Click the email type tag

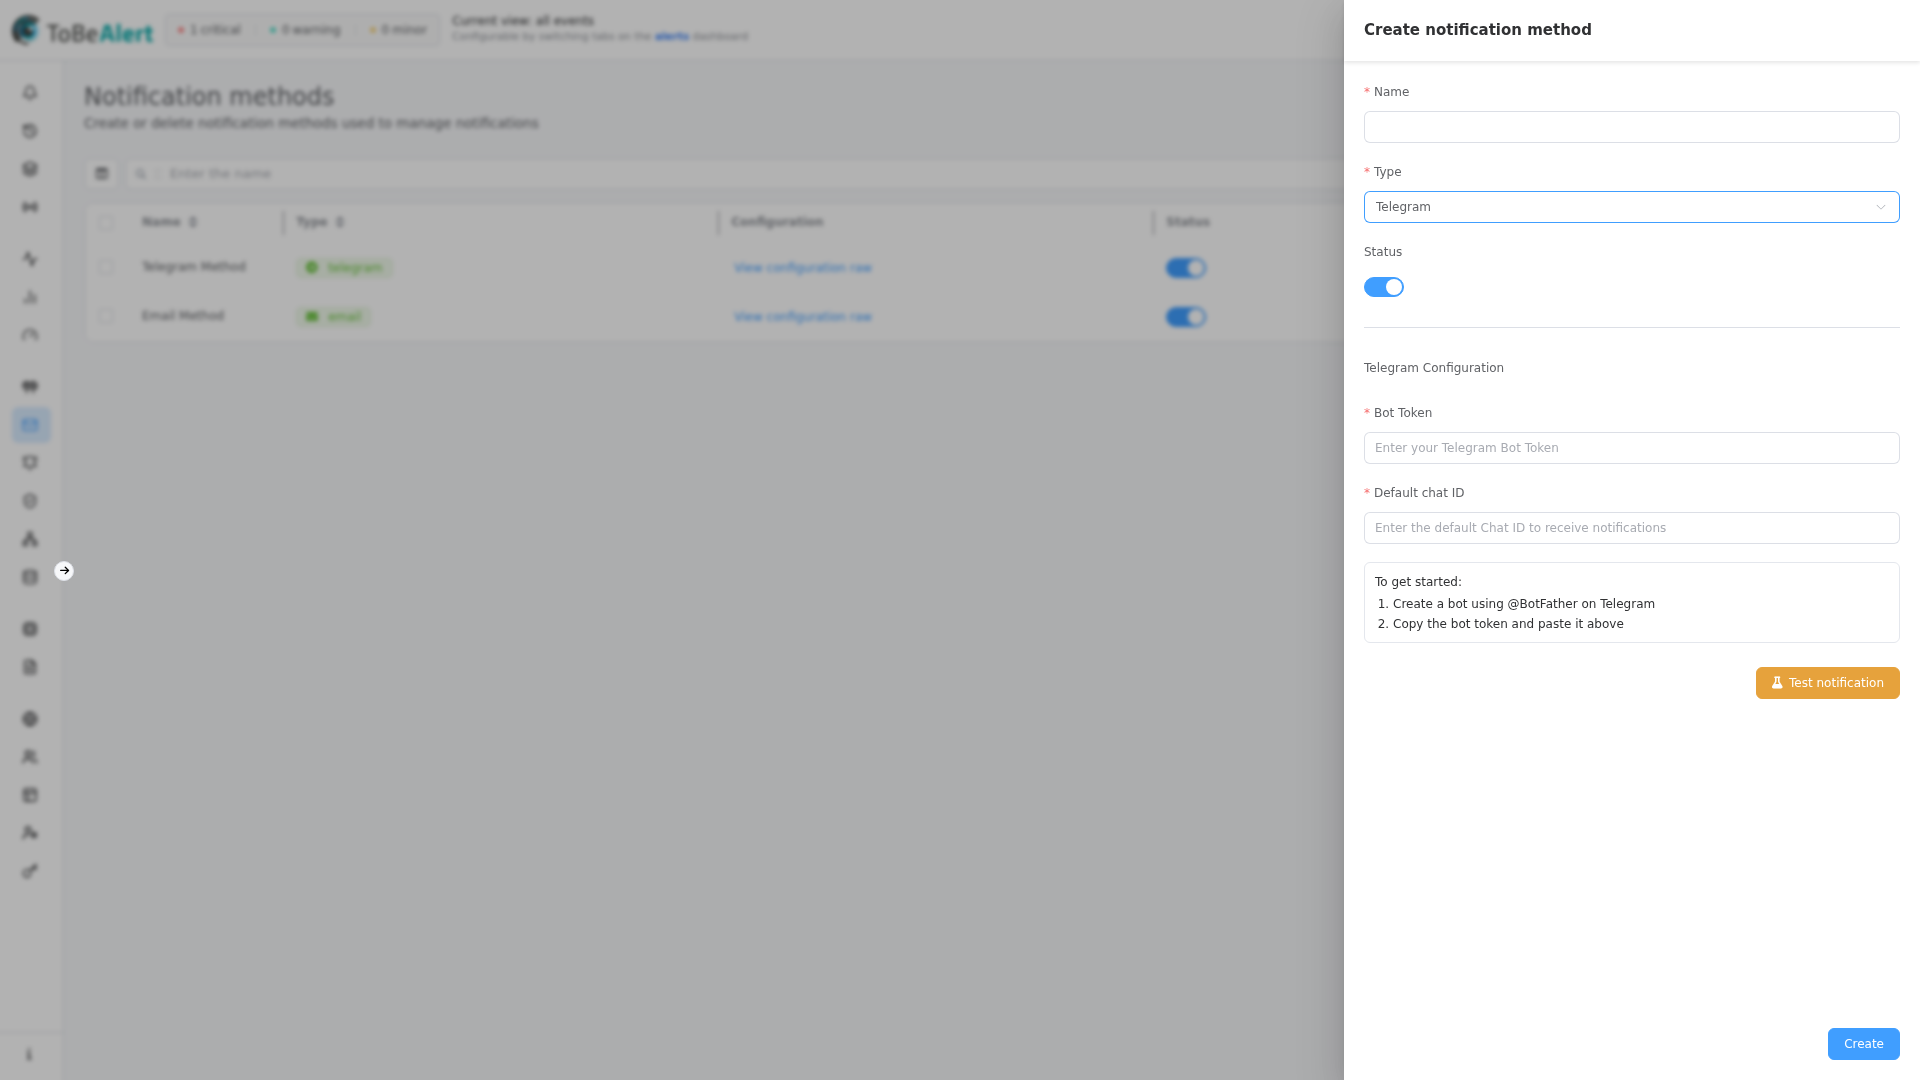[333, 317]
